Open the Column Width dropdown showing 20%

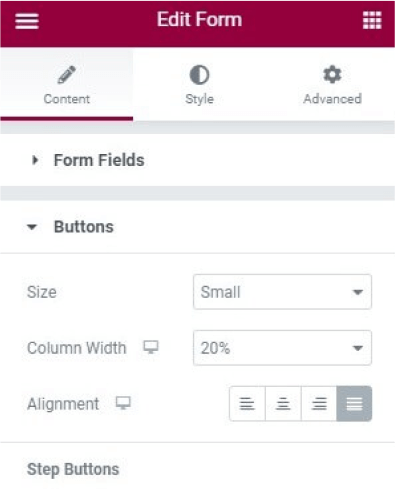pyautogui.click(x=282, y=348)
